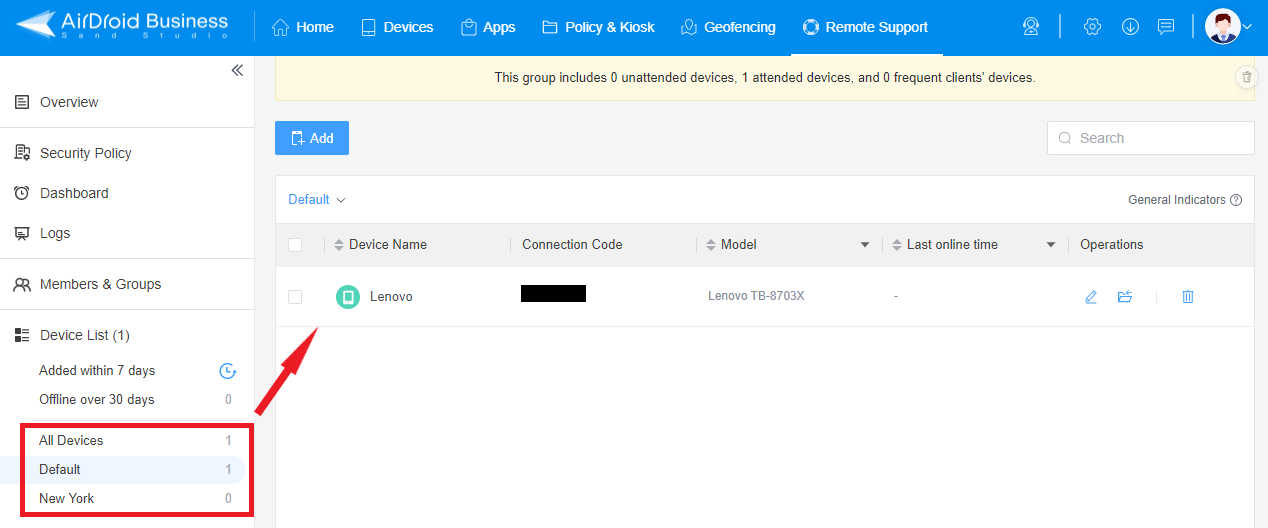The image size is (1268, 528).
Task: Open Dashboard in sidebar
Action: point(74,193)
